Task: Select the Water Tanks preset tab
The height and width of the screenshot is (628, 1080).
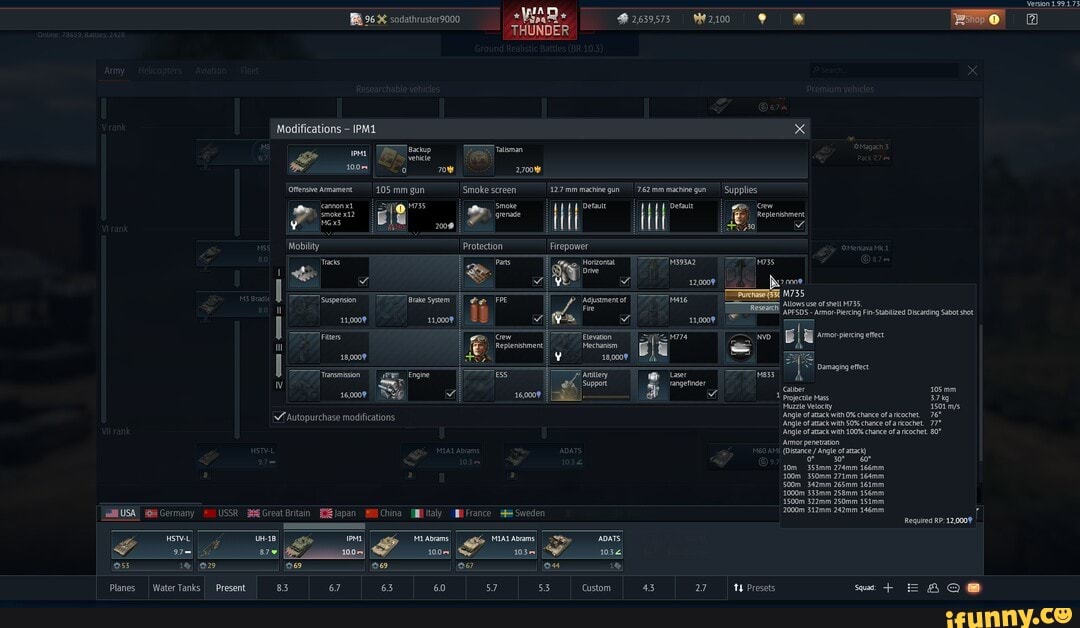Action: [177, 588]
